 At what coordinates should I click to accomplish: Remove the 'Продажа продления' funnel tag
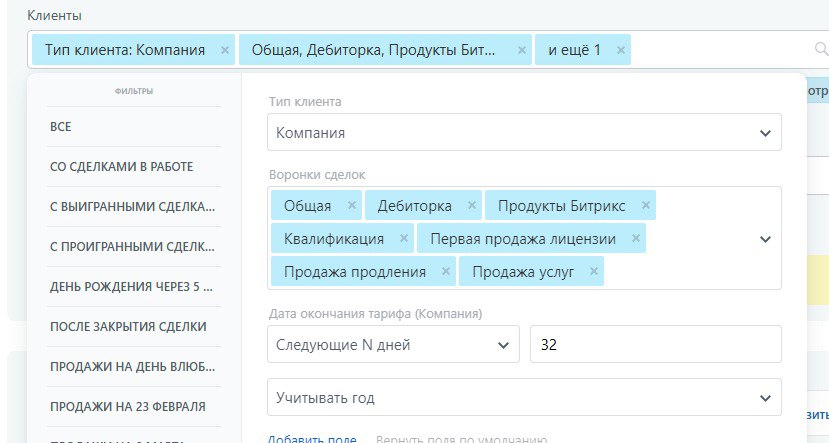[446, 272]
